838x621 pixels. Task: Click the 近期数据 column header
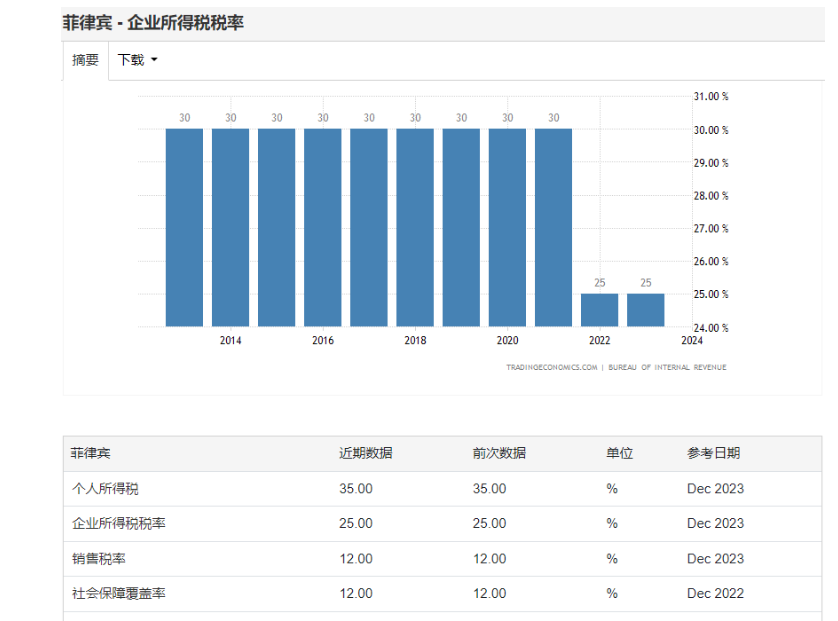[366, 453]
